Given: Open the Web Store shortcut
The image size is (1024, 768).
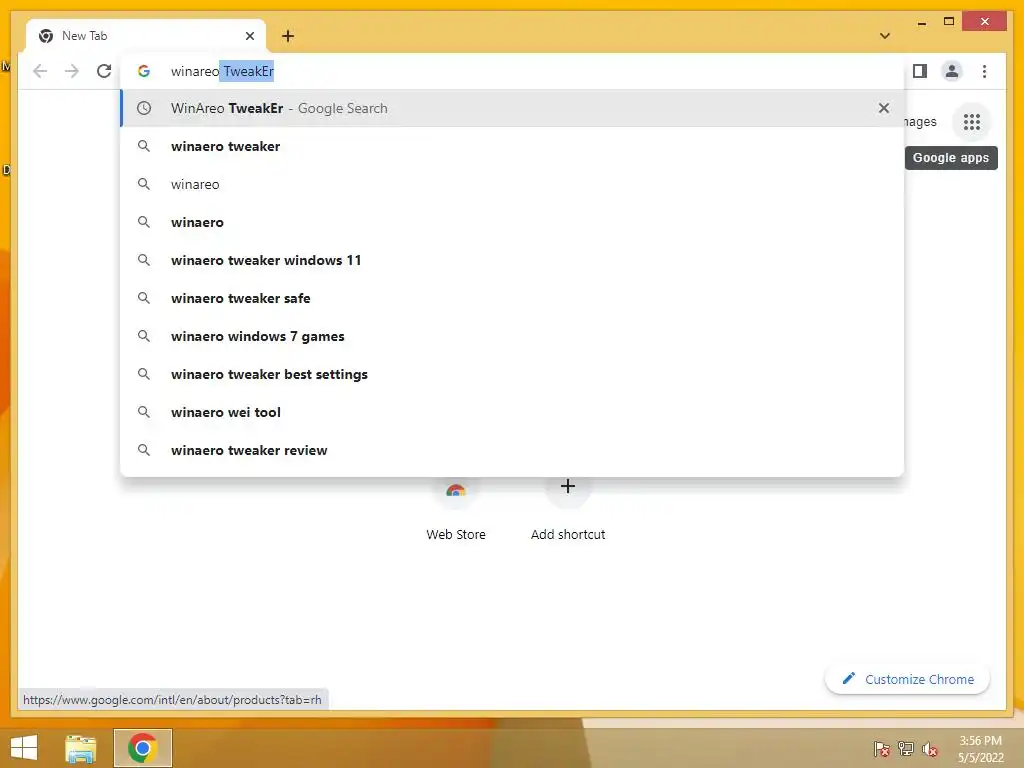Looking at the screenshot, I should pos(456,513).
